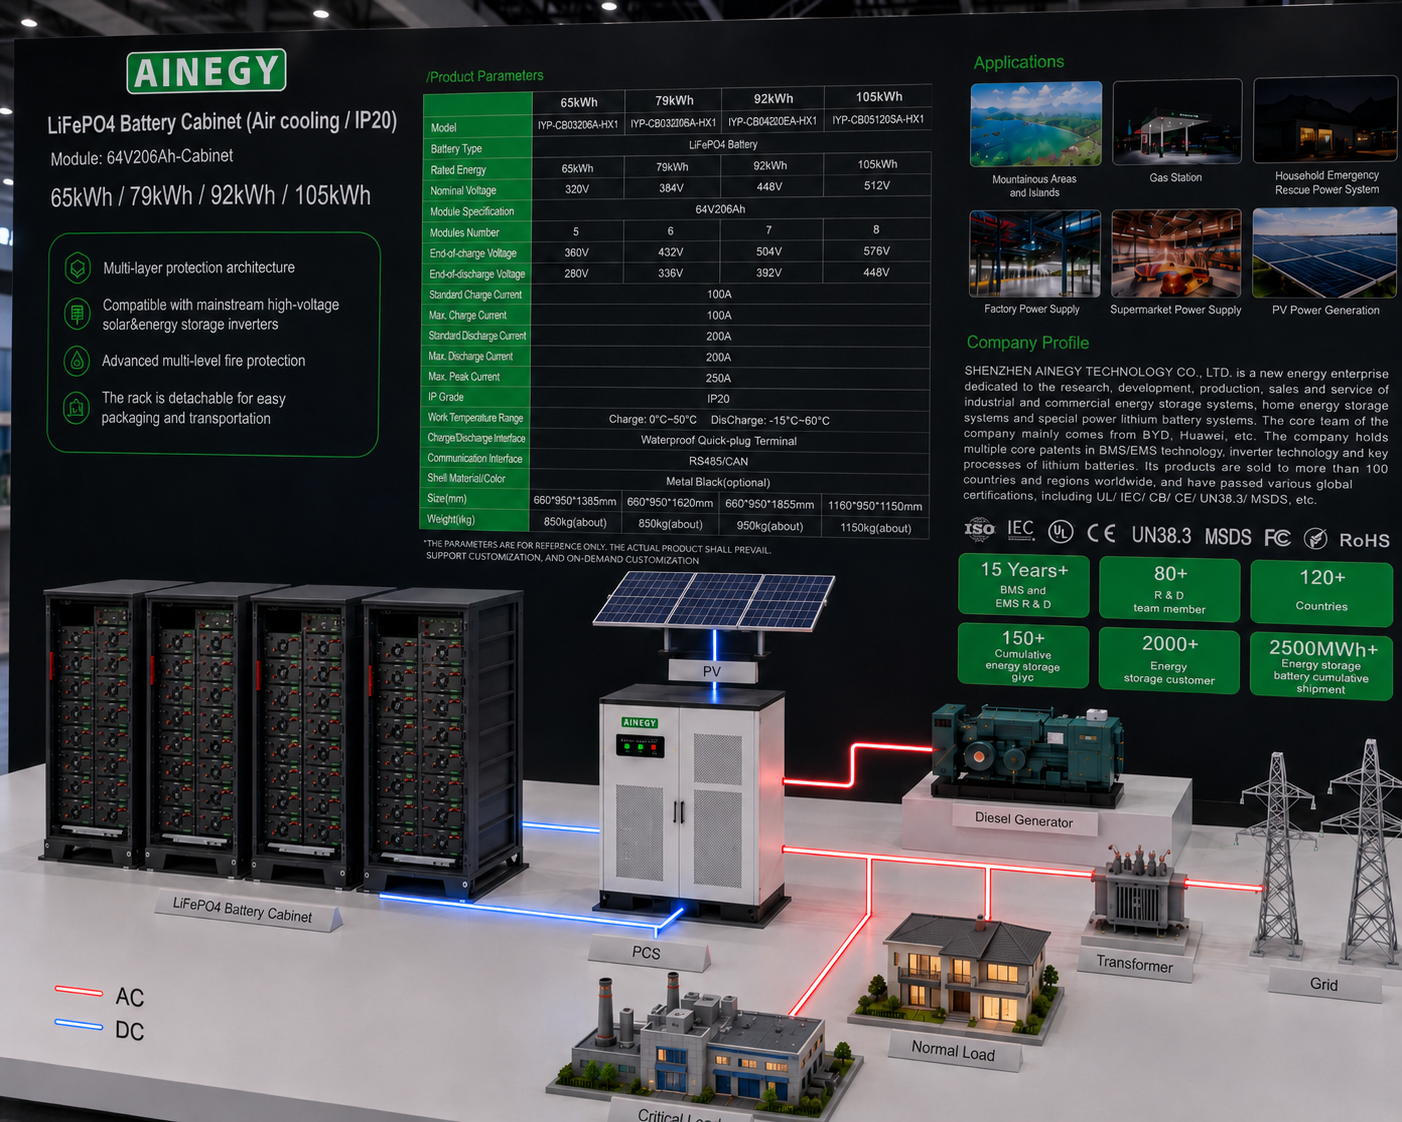Select the icon next to Compatible with mainstream inverters

[77, 314]
